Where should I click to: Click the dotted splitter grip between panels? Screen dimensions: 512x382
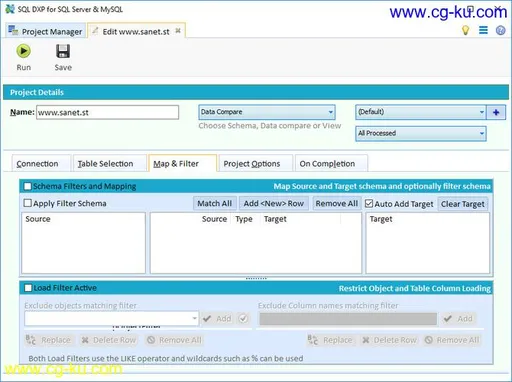(256, 278)
